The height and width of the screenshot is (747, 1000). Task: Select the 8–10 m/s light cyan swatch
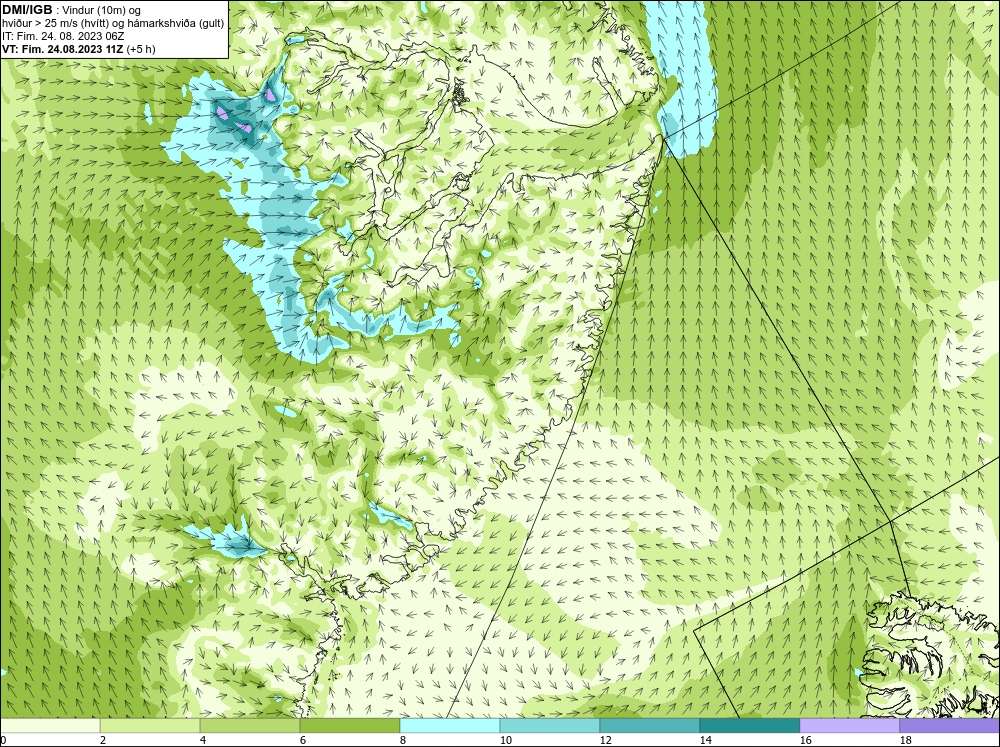point(450,726)
